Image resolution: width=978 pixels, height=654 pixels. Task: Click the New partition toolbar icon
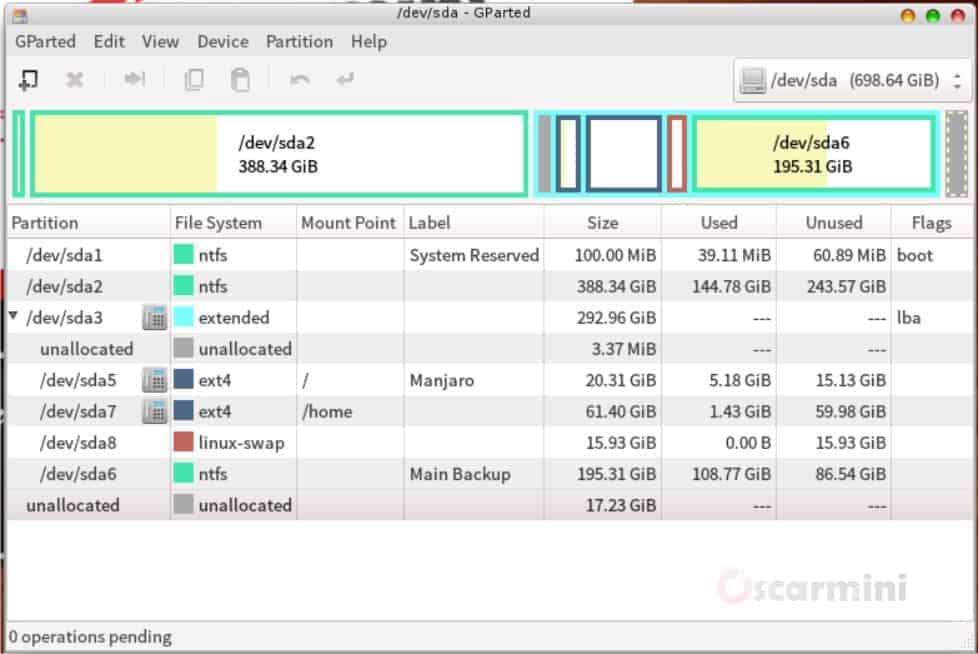[x=29, y=79]
